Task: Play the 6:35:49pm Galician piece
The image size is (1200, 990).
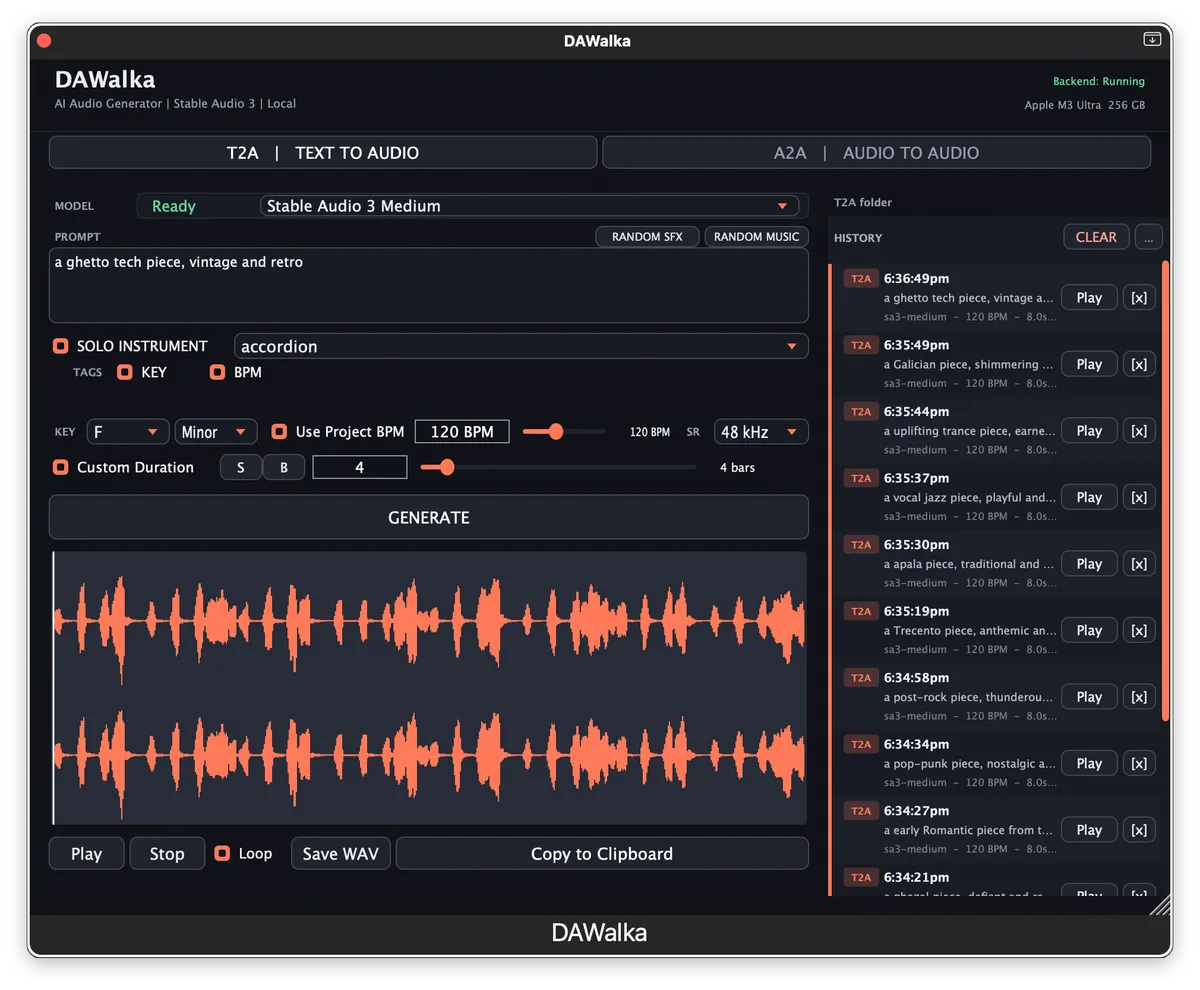Action: coord(1089,364)
